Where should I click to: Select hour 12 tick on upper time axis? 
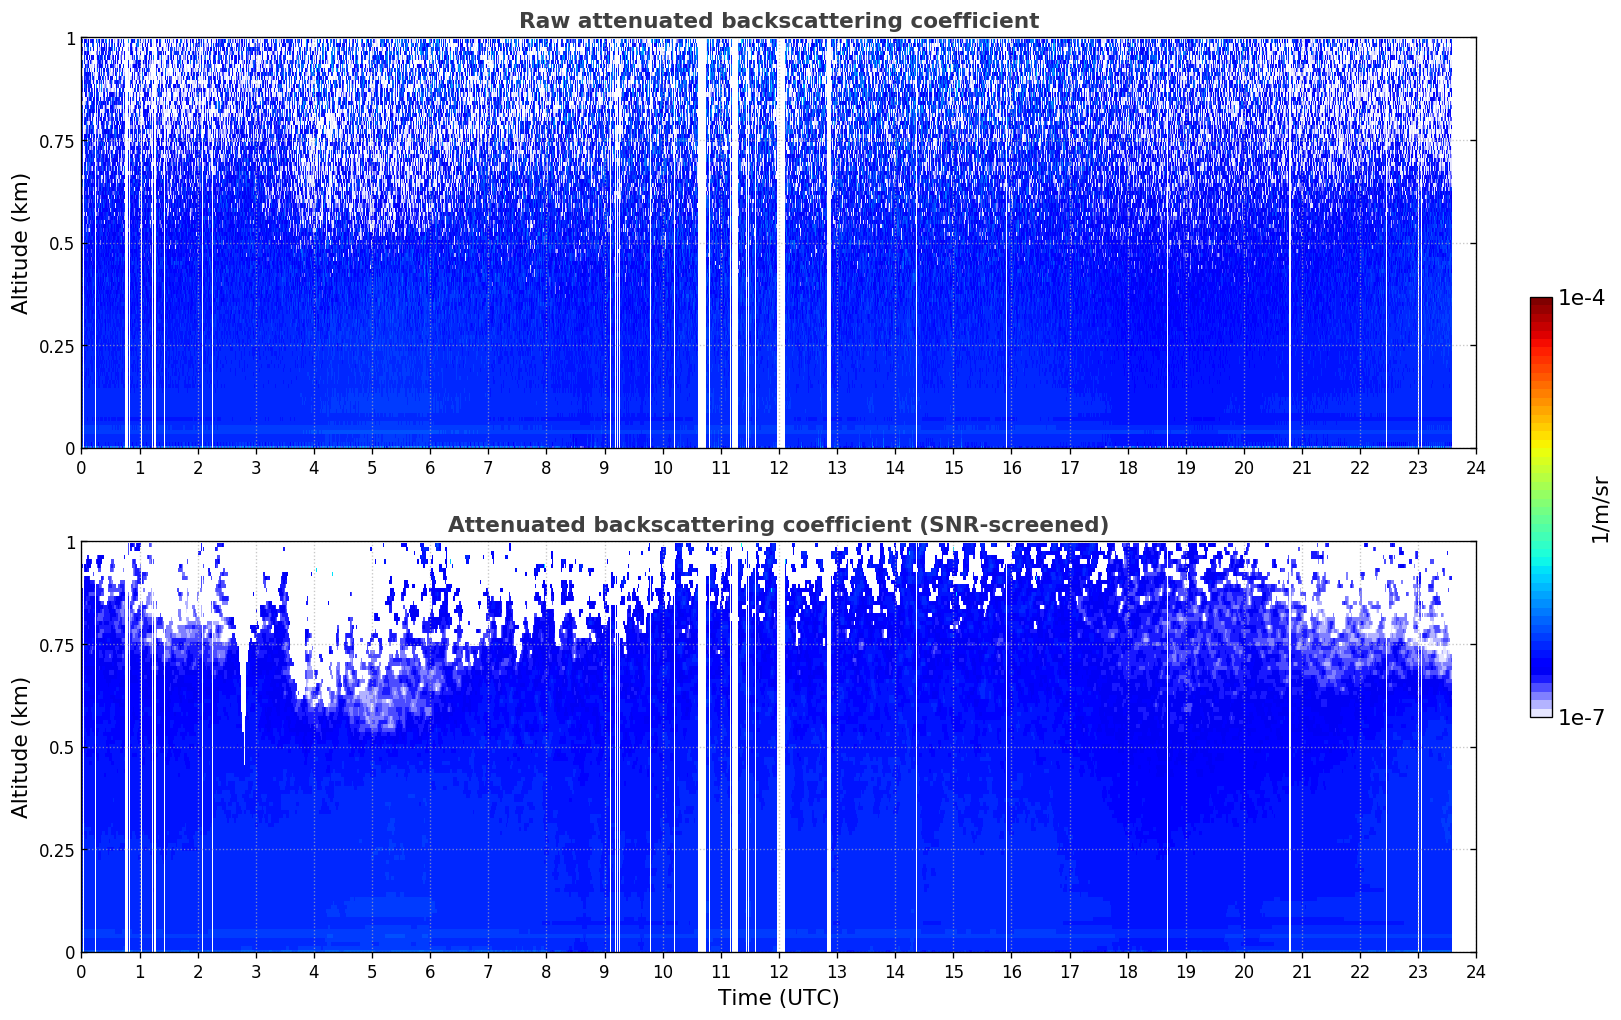click(778, 467)
